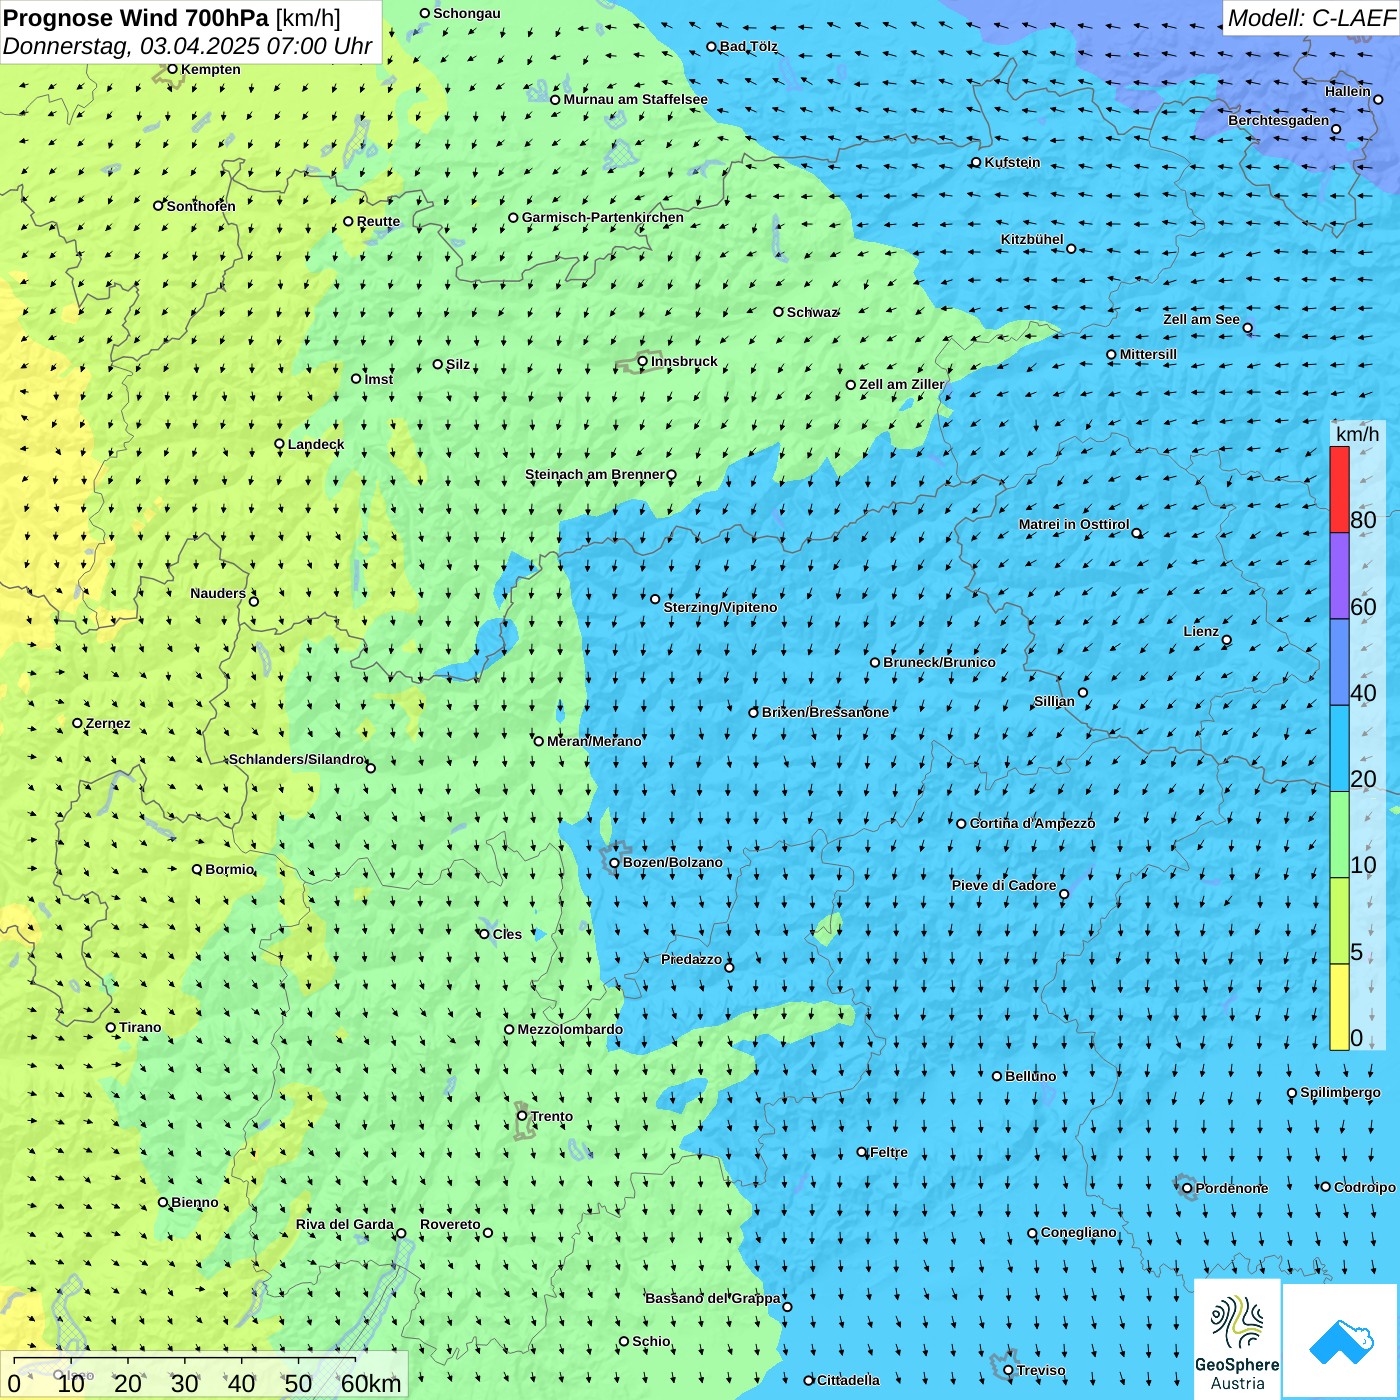Click the 'Mezzolombardo' label
The width and height of the screenshot is (1400, 1400).
point(570,1029)
